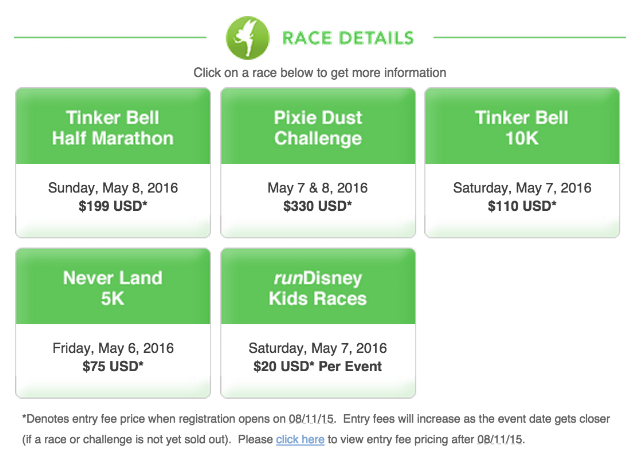640x471 pixels.
Task: Click the RACE DETAILS heading text
Action: click(x=347, y=39)
